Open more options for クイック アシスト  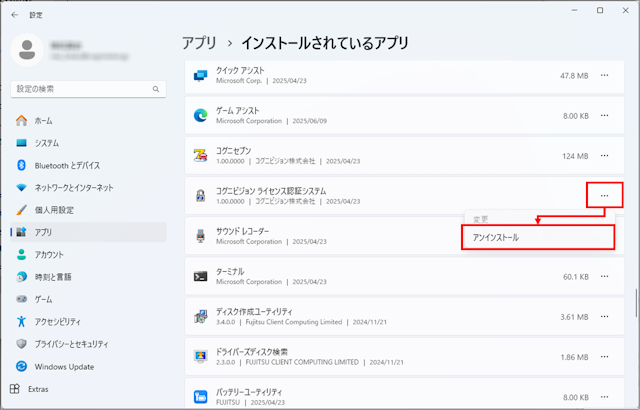pyautogui.click(x=604, y=75)
